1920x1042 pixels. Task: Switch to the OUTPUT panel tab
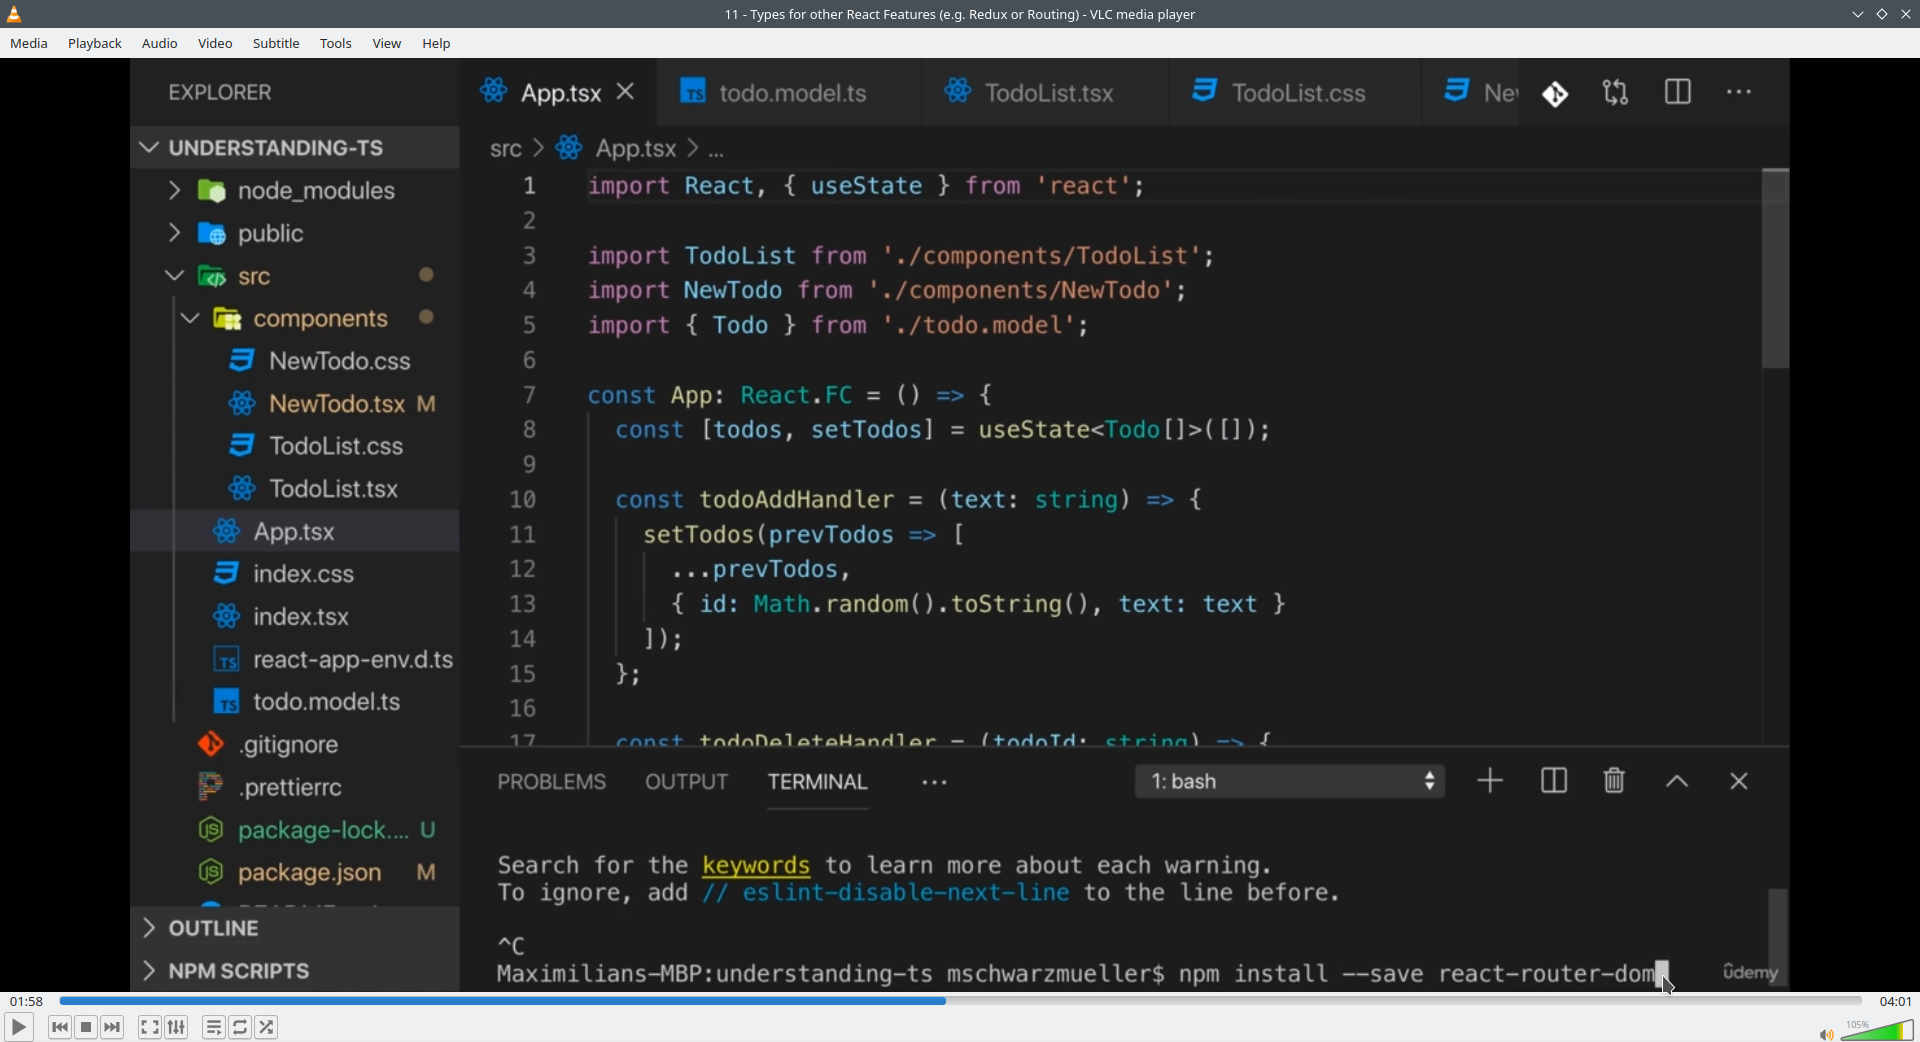click(x=687, y=782)
